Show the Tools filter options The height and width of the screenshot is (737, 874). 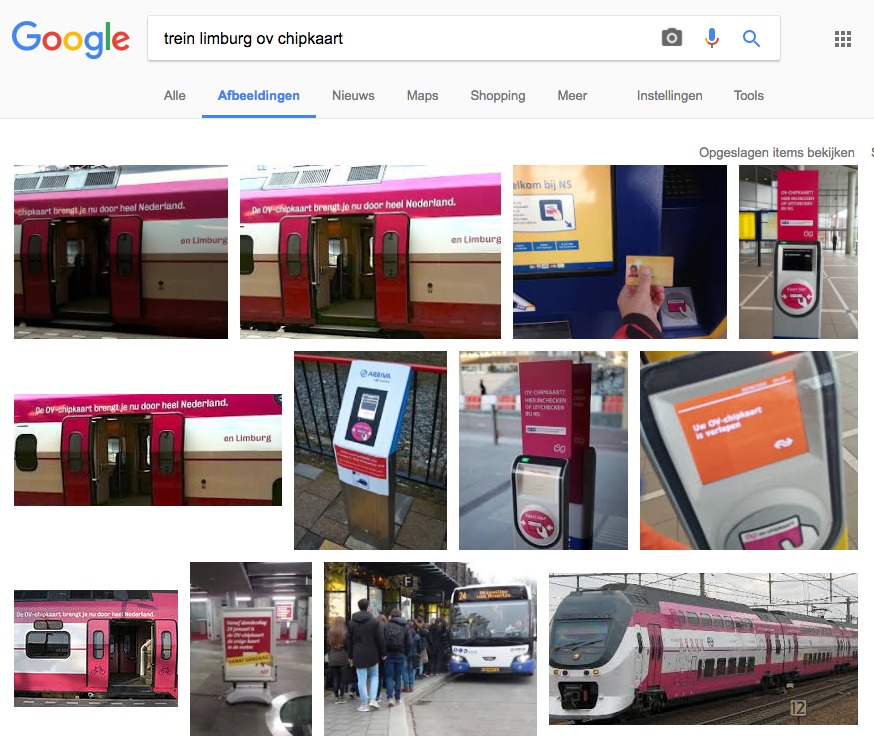coord(748,95)
